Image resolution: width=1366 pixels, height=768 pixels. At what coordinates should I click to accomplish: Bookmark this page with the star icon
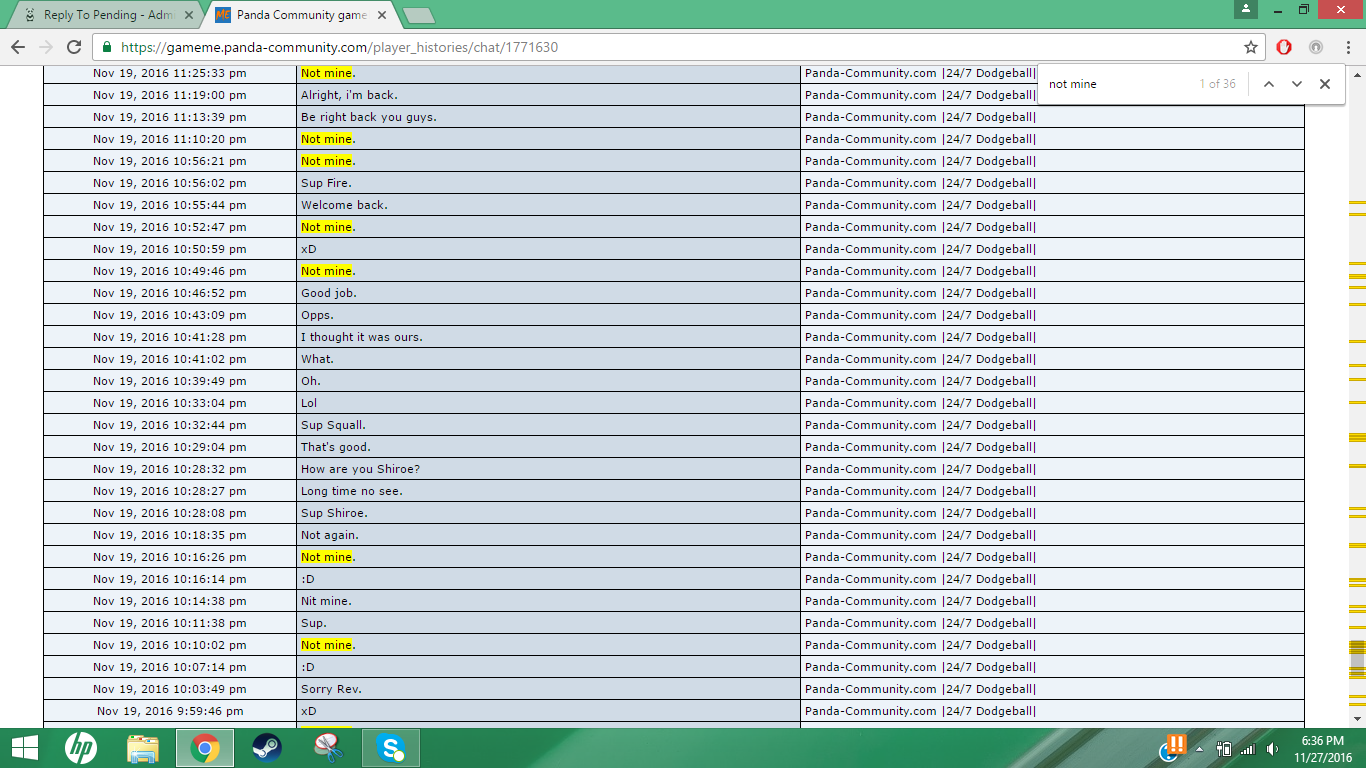point(1251,47)
